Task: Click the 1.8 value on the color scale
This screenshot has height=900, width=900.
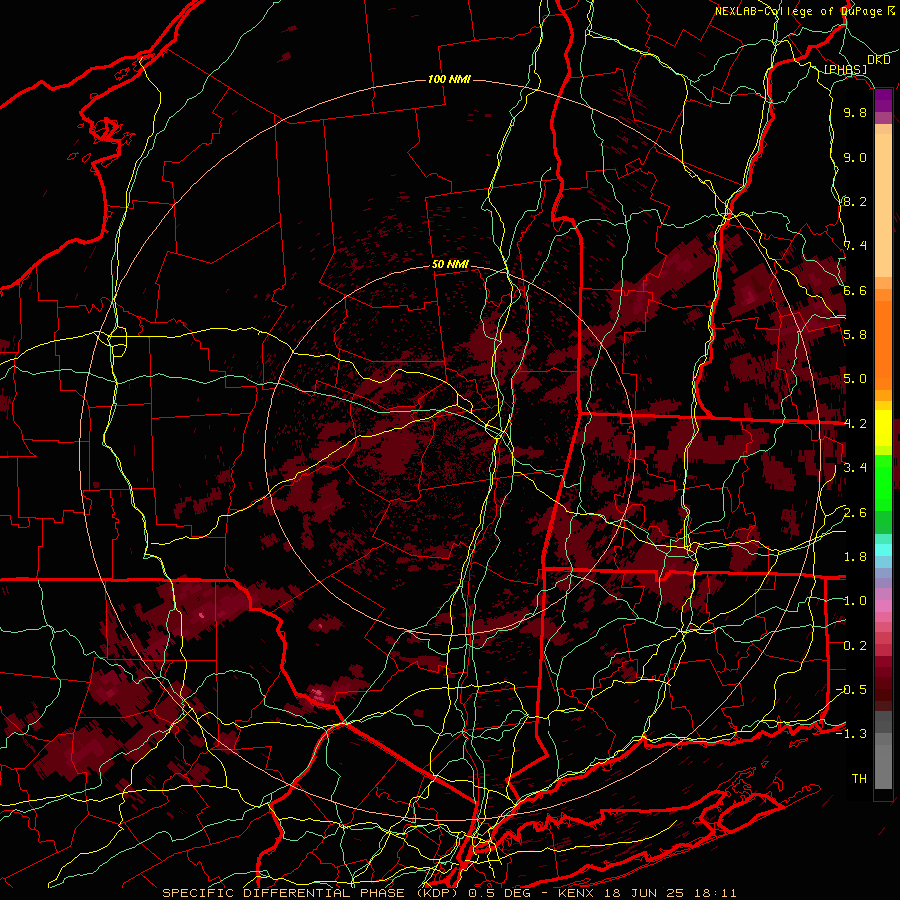Action: 855,557
